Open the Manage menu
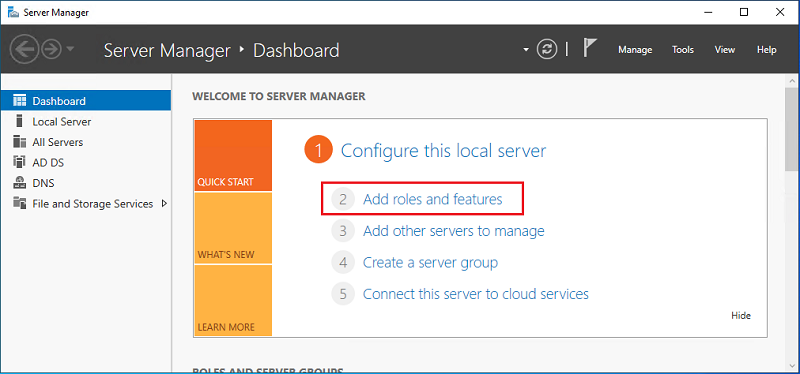This screenshot has height=374, width=800. coord(635,49)
